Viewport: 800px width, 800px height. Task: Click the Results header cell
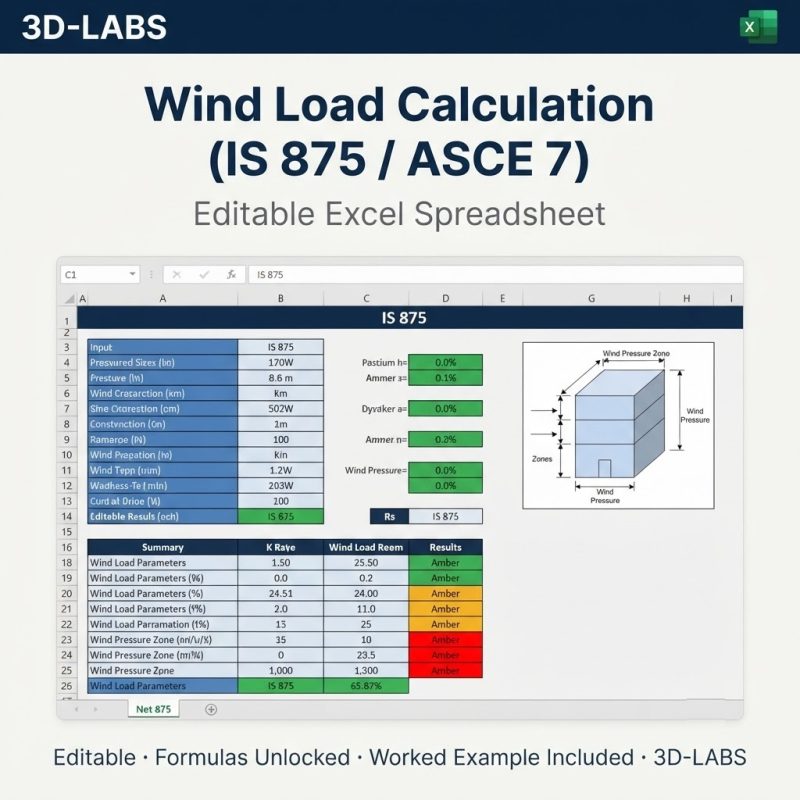pos(445,547)
